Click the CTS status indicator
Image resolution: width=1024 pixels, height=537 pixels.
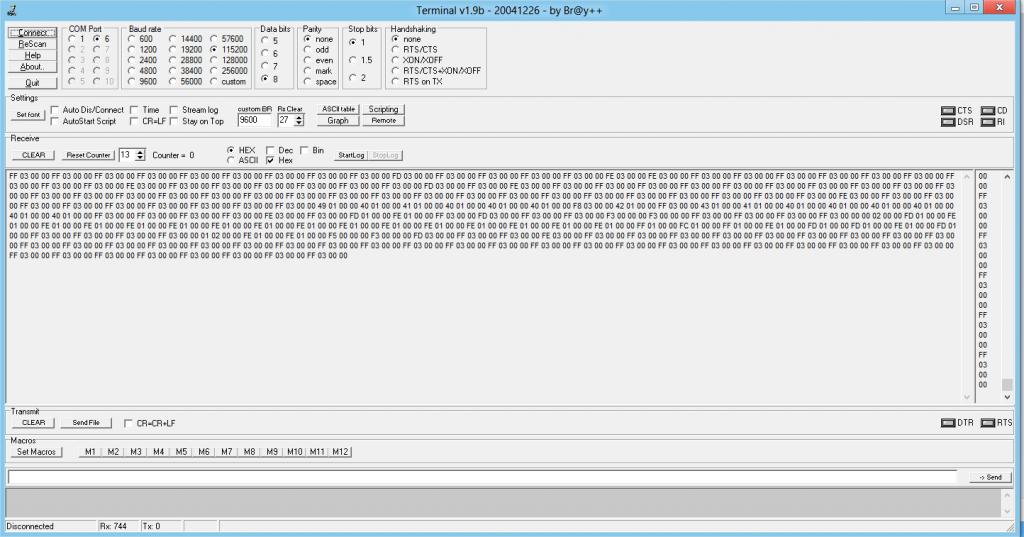(x=948, y=110)
